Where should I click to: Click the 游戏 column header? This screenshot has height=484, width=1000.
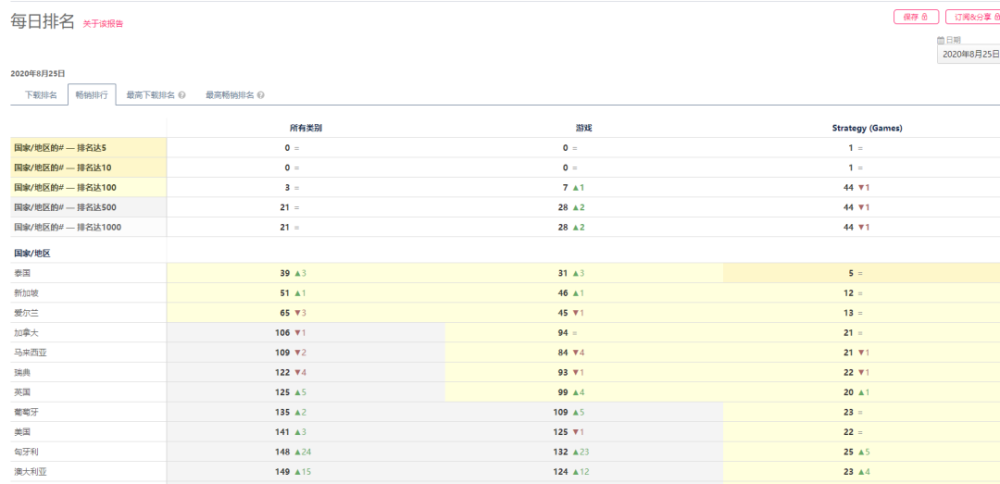pos(583,128)
